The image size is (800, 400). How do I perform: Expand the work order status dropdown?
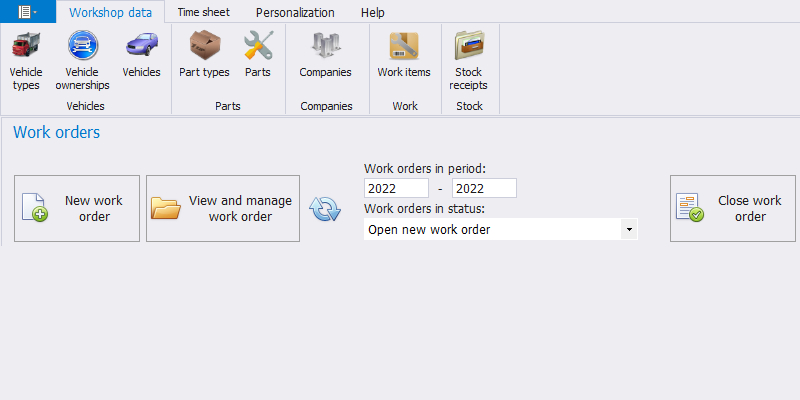click(x=629, y=230)
